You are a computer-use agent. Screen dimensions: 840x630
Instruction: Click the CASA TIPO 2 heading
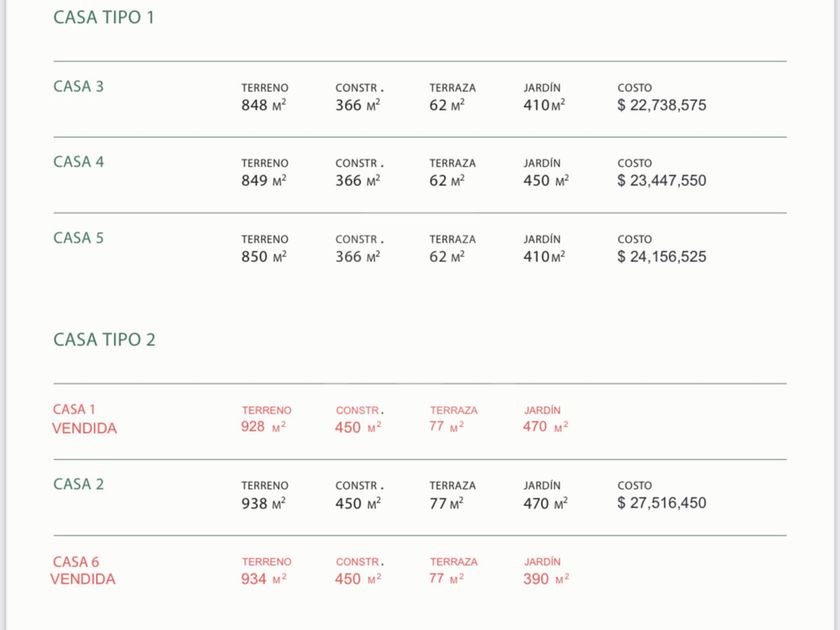pyautogui.click(x=104, y=340)
